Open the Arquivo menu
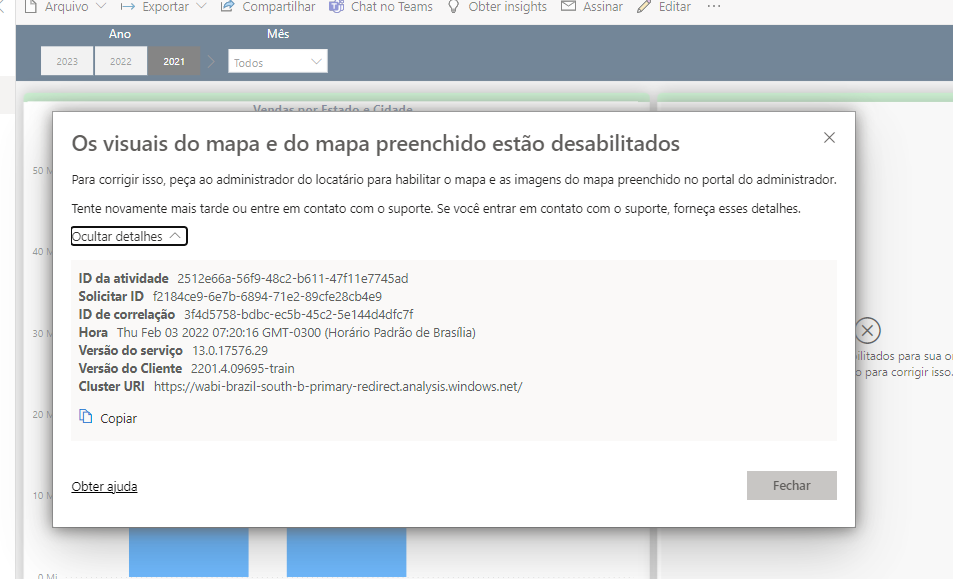Screen dimensions: 953x579 (66, 7)
